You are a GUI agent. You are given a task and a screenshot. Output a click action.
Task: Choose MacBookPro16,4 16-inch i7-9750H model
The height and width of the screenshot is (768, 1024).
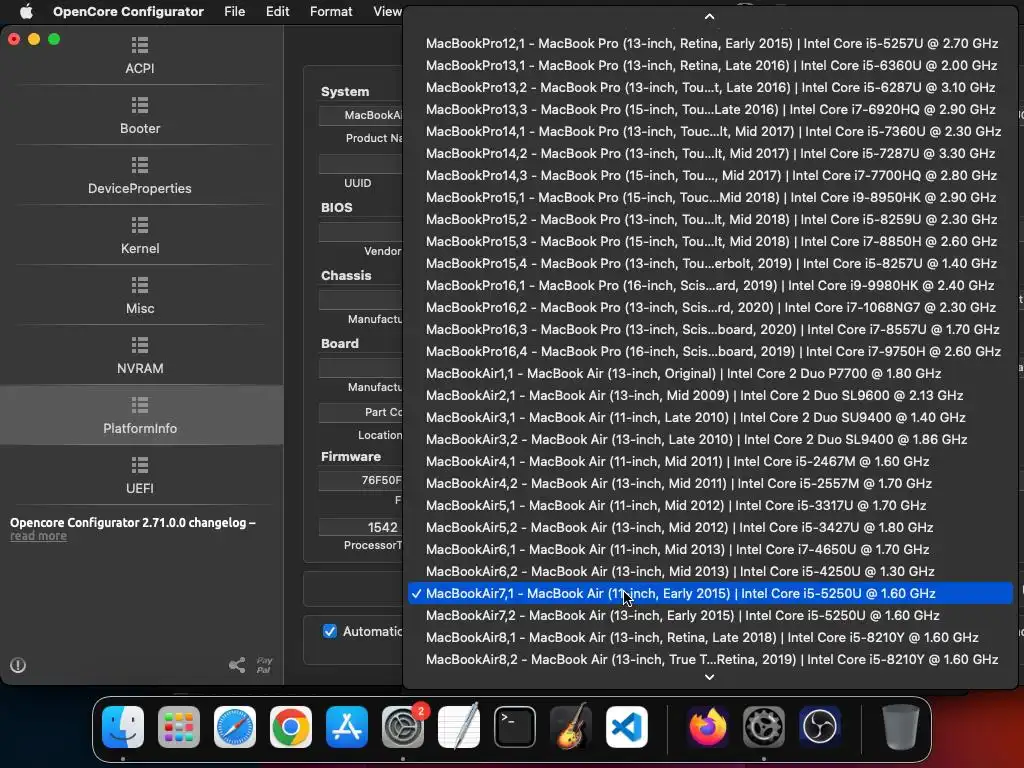[710, 351]
